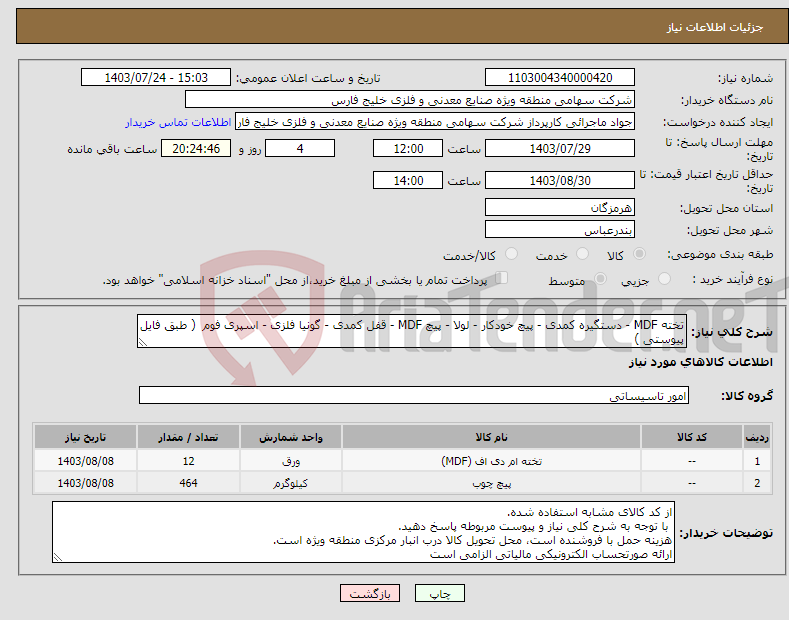Click the کد کالا column header
The width and height of the screenshot is (789, 620).
pyautogui.click(x=691, y=437)
